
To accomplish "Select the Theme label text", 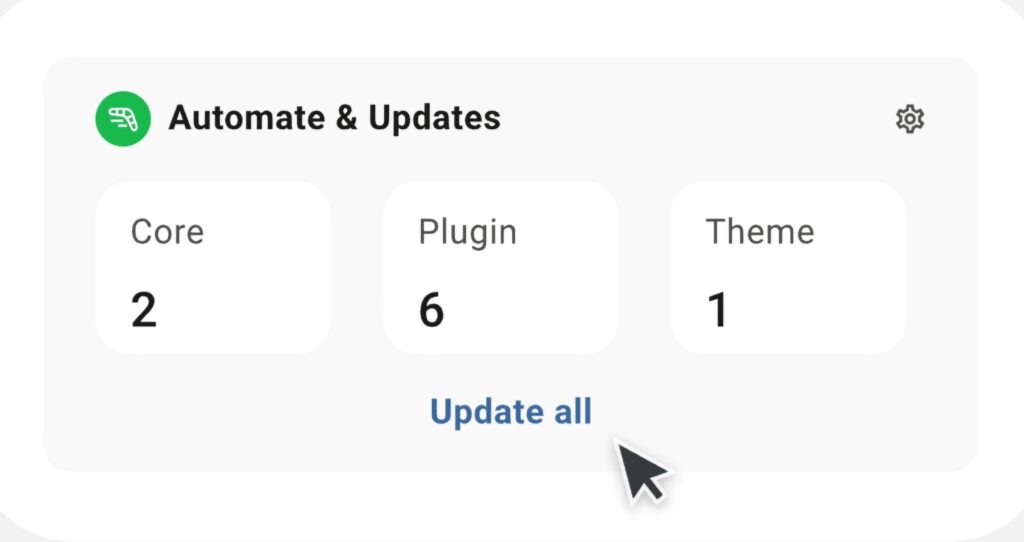I will [x=760, y=231].
